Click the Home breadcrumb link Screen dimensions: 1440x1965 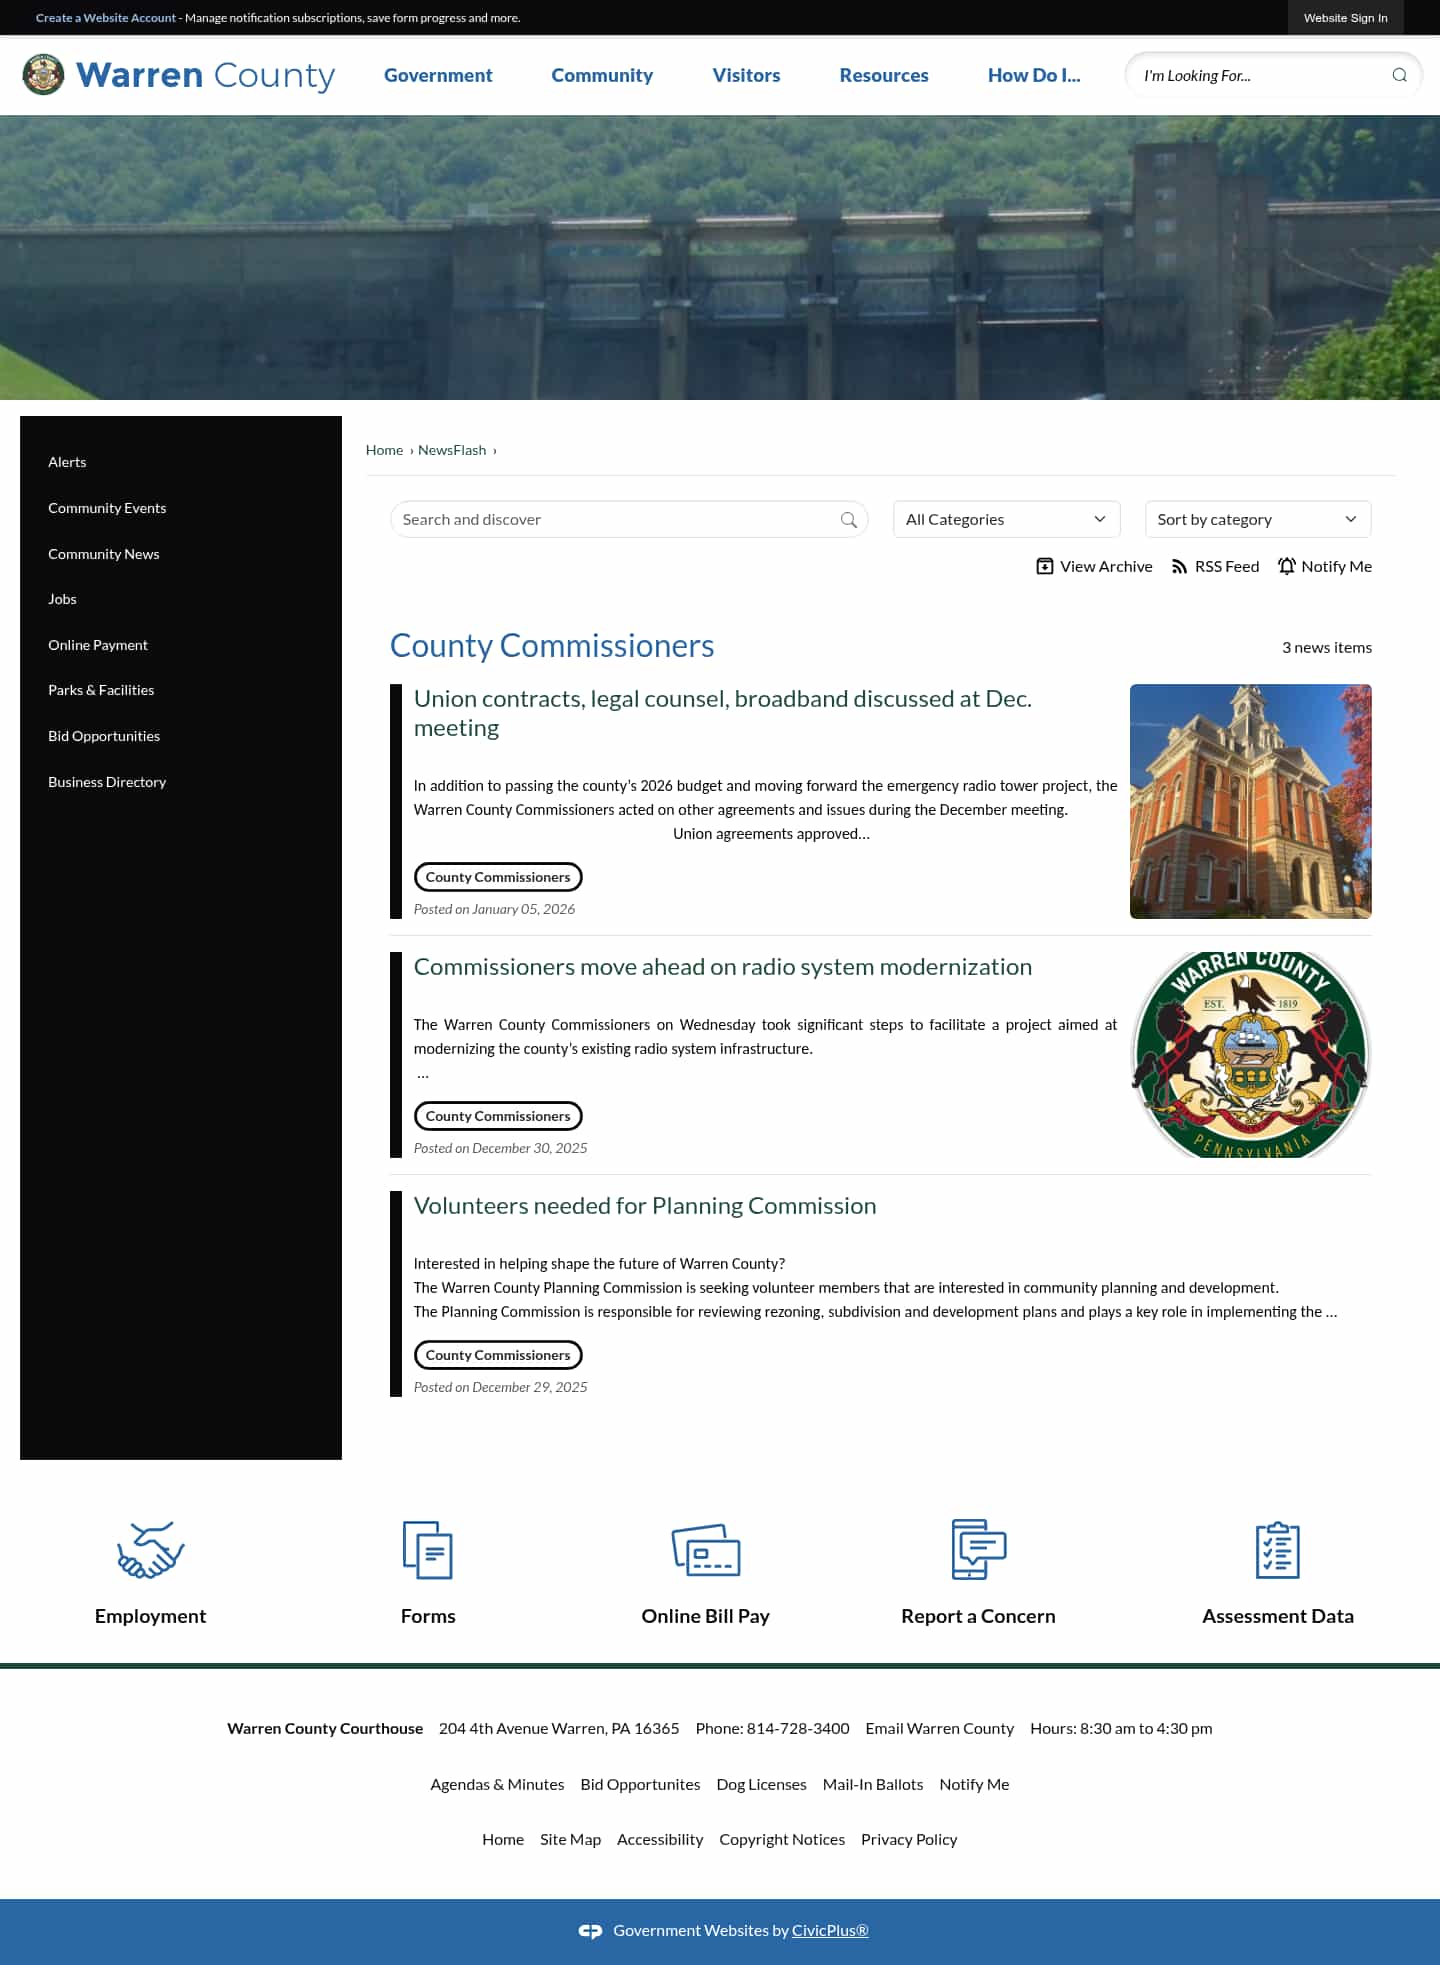click(384, 450)
